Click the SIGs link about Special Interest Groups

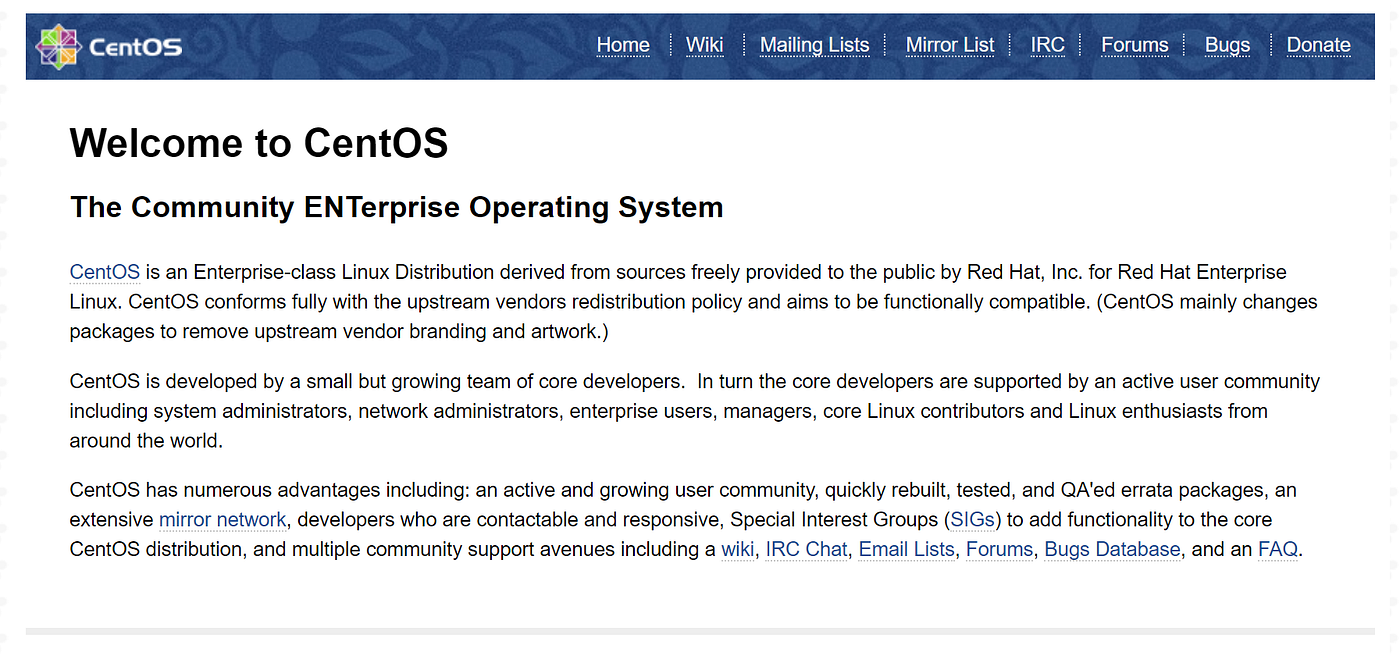click(972, 519)
